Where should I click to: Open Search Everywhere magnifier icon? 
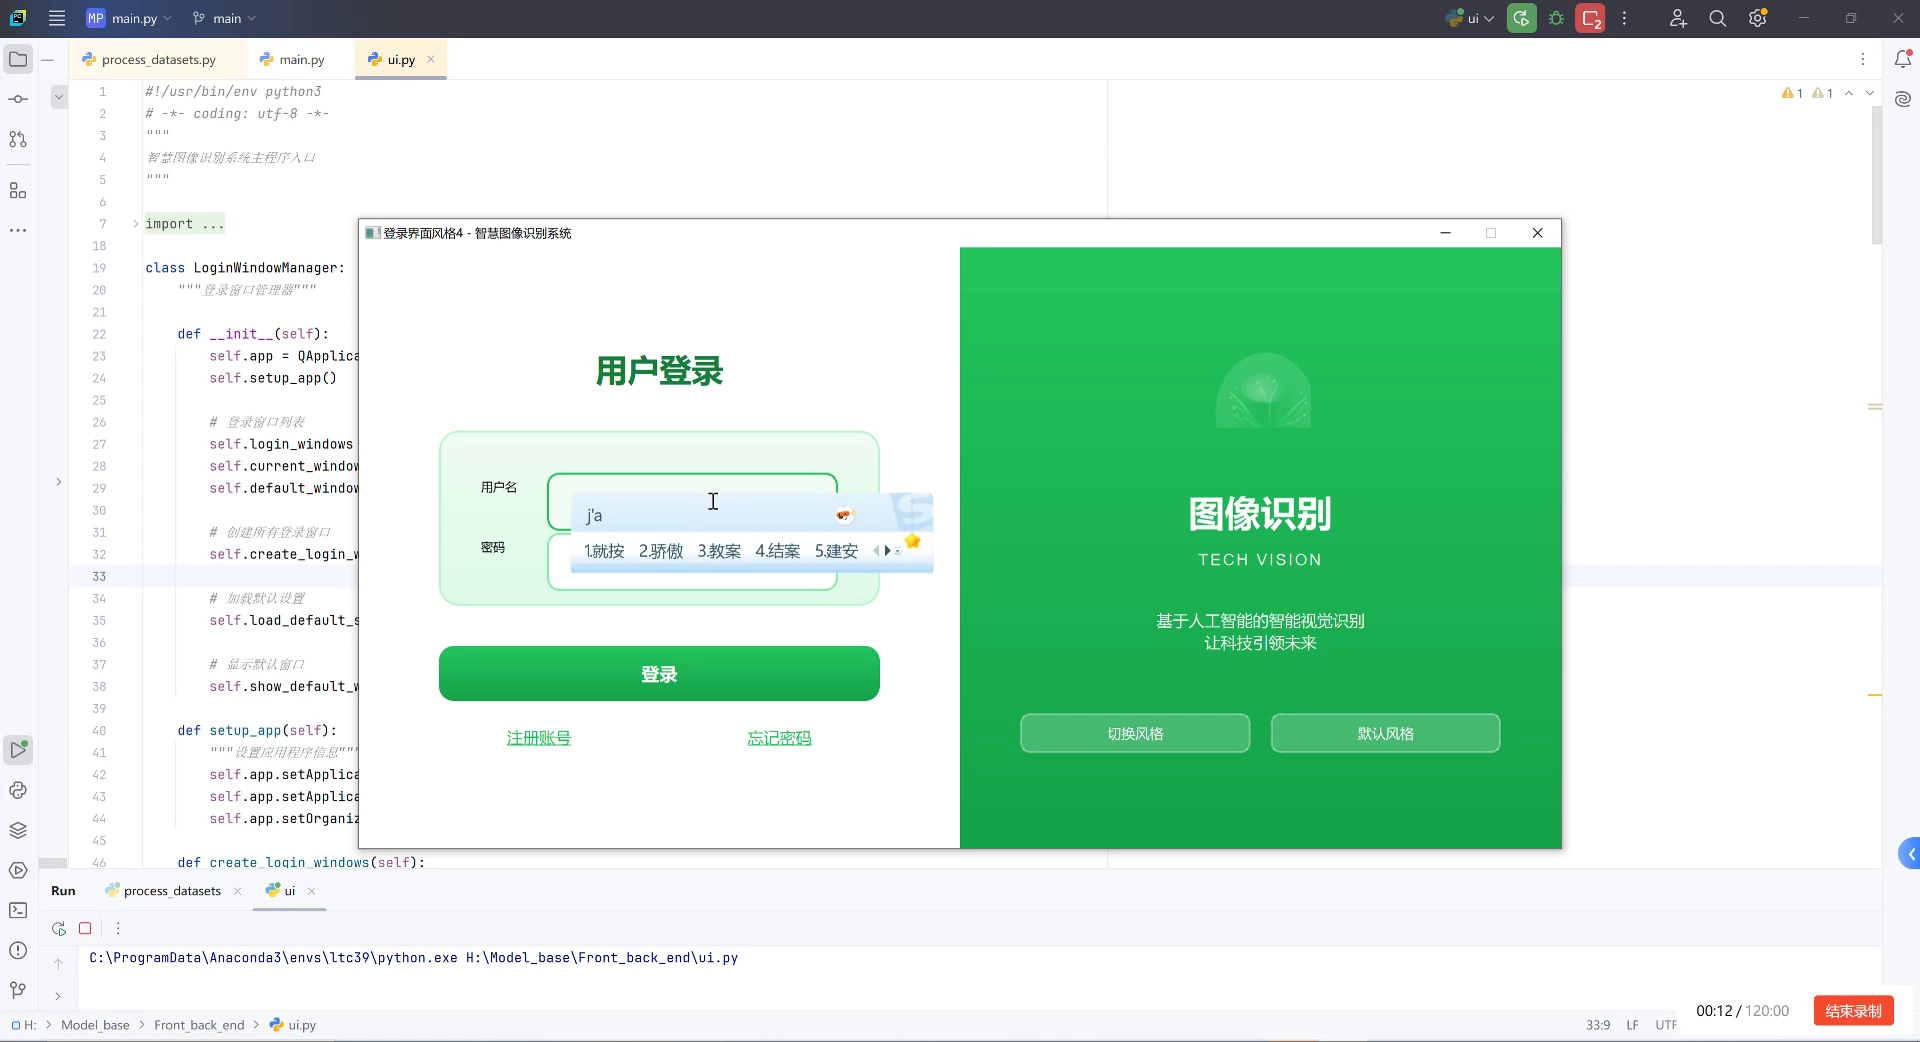point(1717,18)
